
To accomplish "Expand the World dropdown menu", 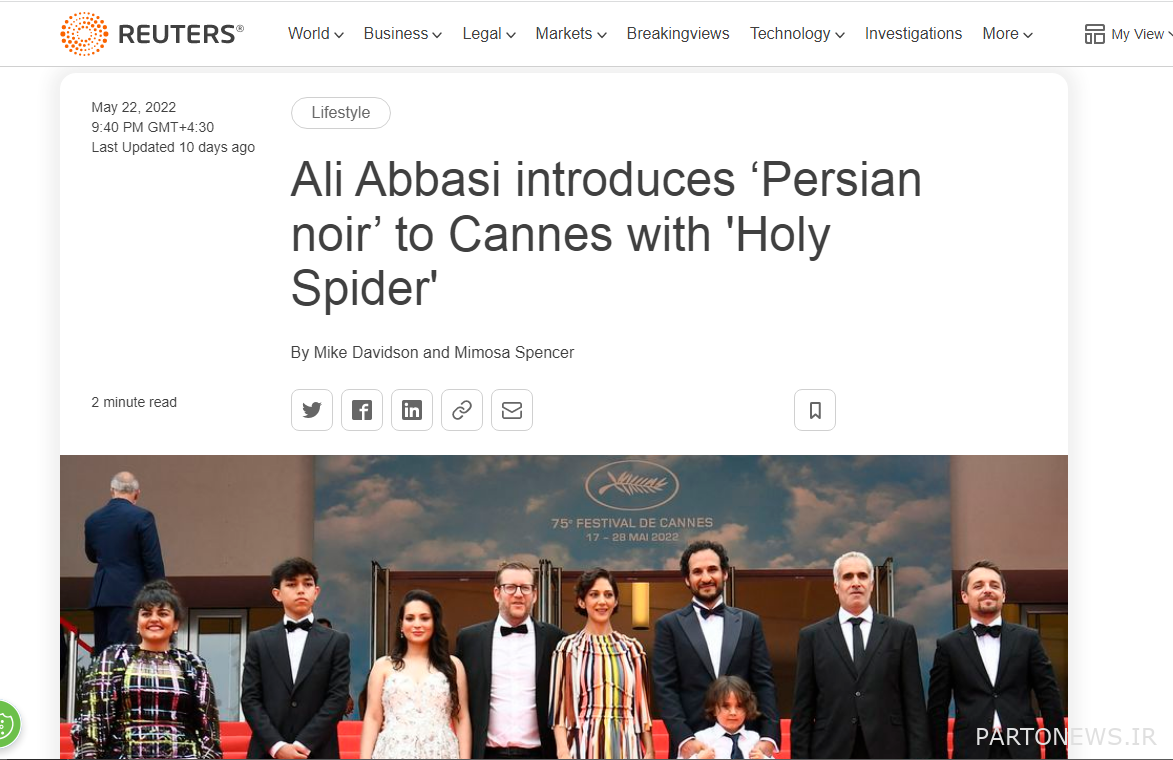I will pyautogui.click(x=316, y=34).
